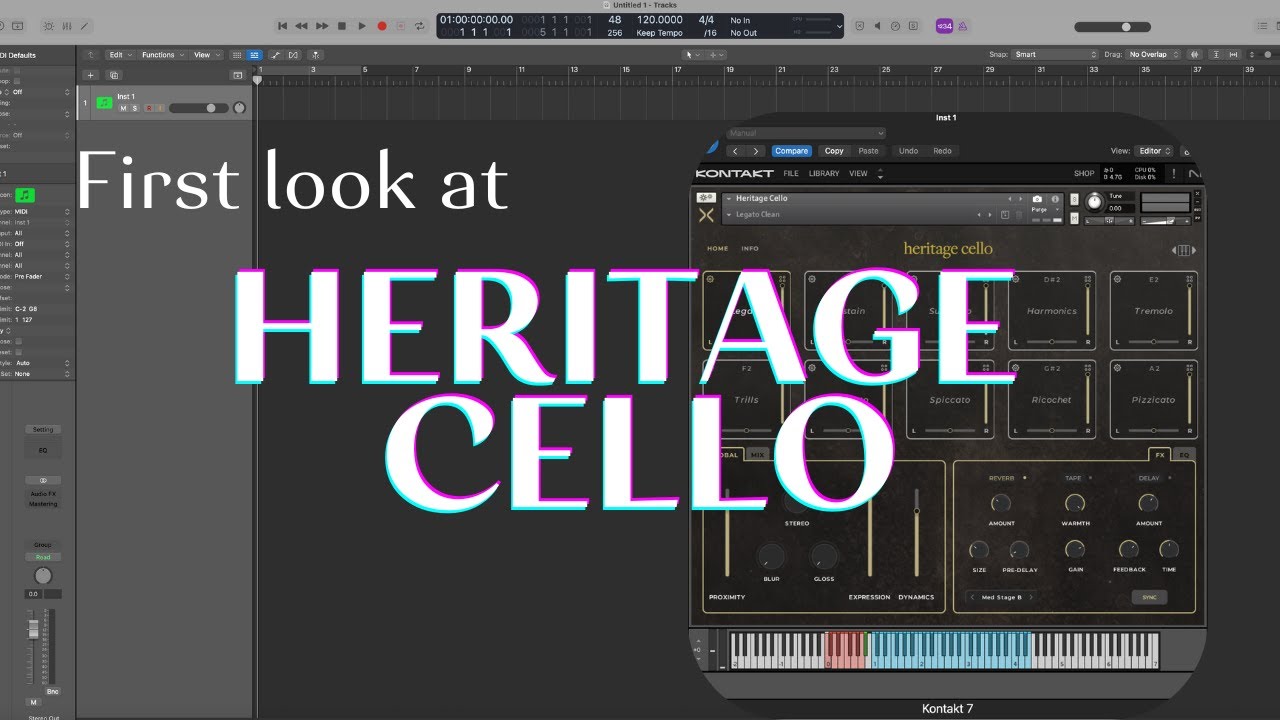Click the DYNAMICS slider handle
1280x720 pixels.
pyautogui.click(x=916, y=511)
